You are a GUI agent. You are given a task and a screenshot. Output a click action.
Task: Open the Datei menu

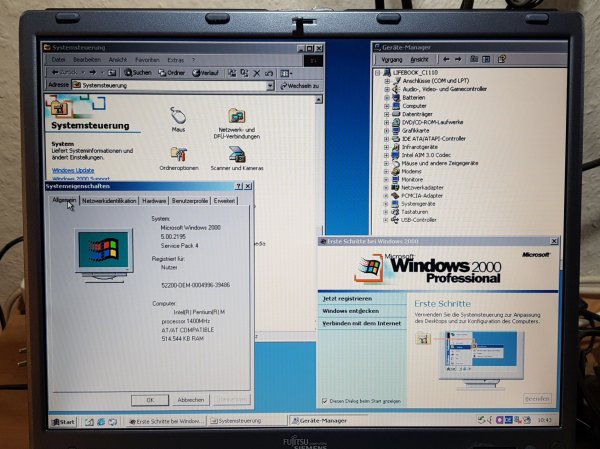click(x=58, y=60)
